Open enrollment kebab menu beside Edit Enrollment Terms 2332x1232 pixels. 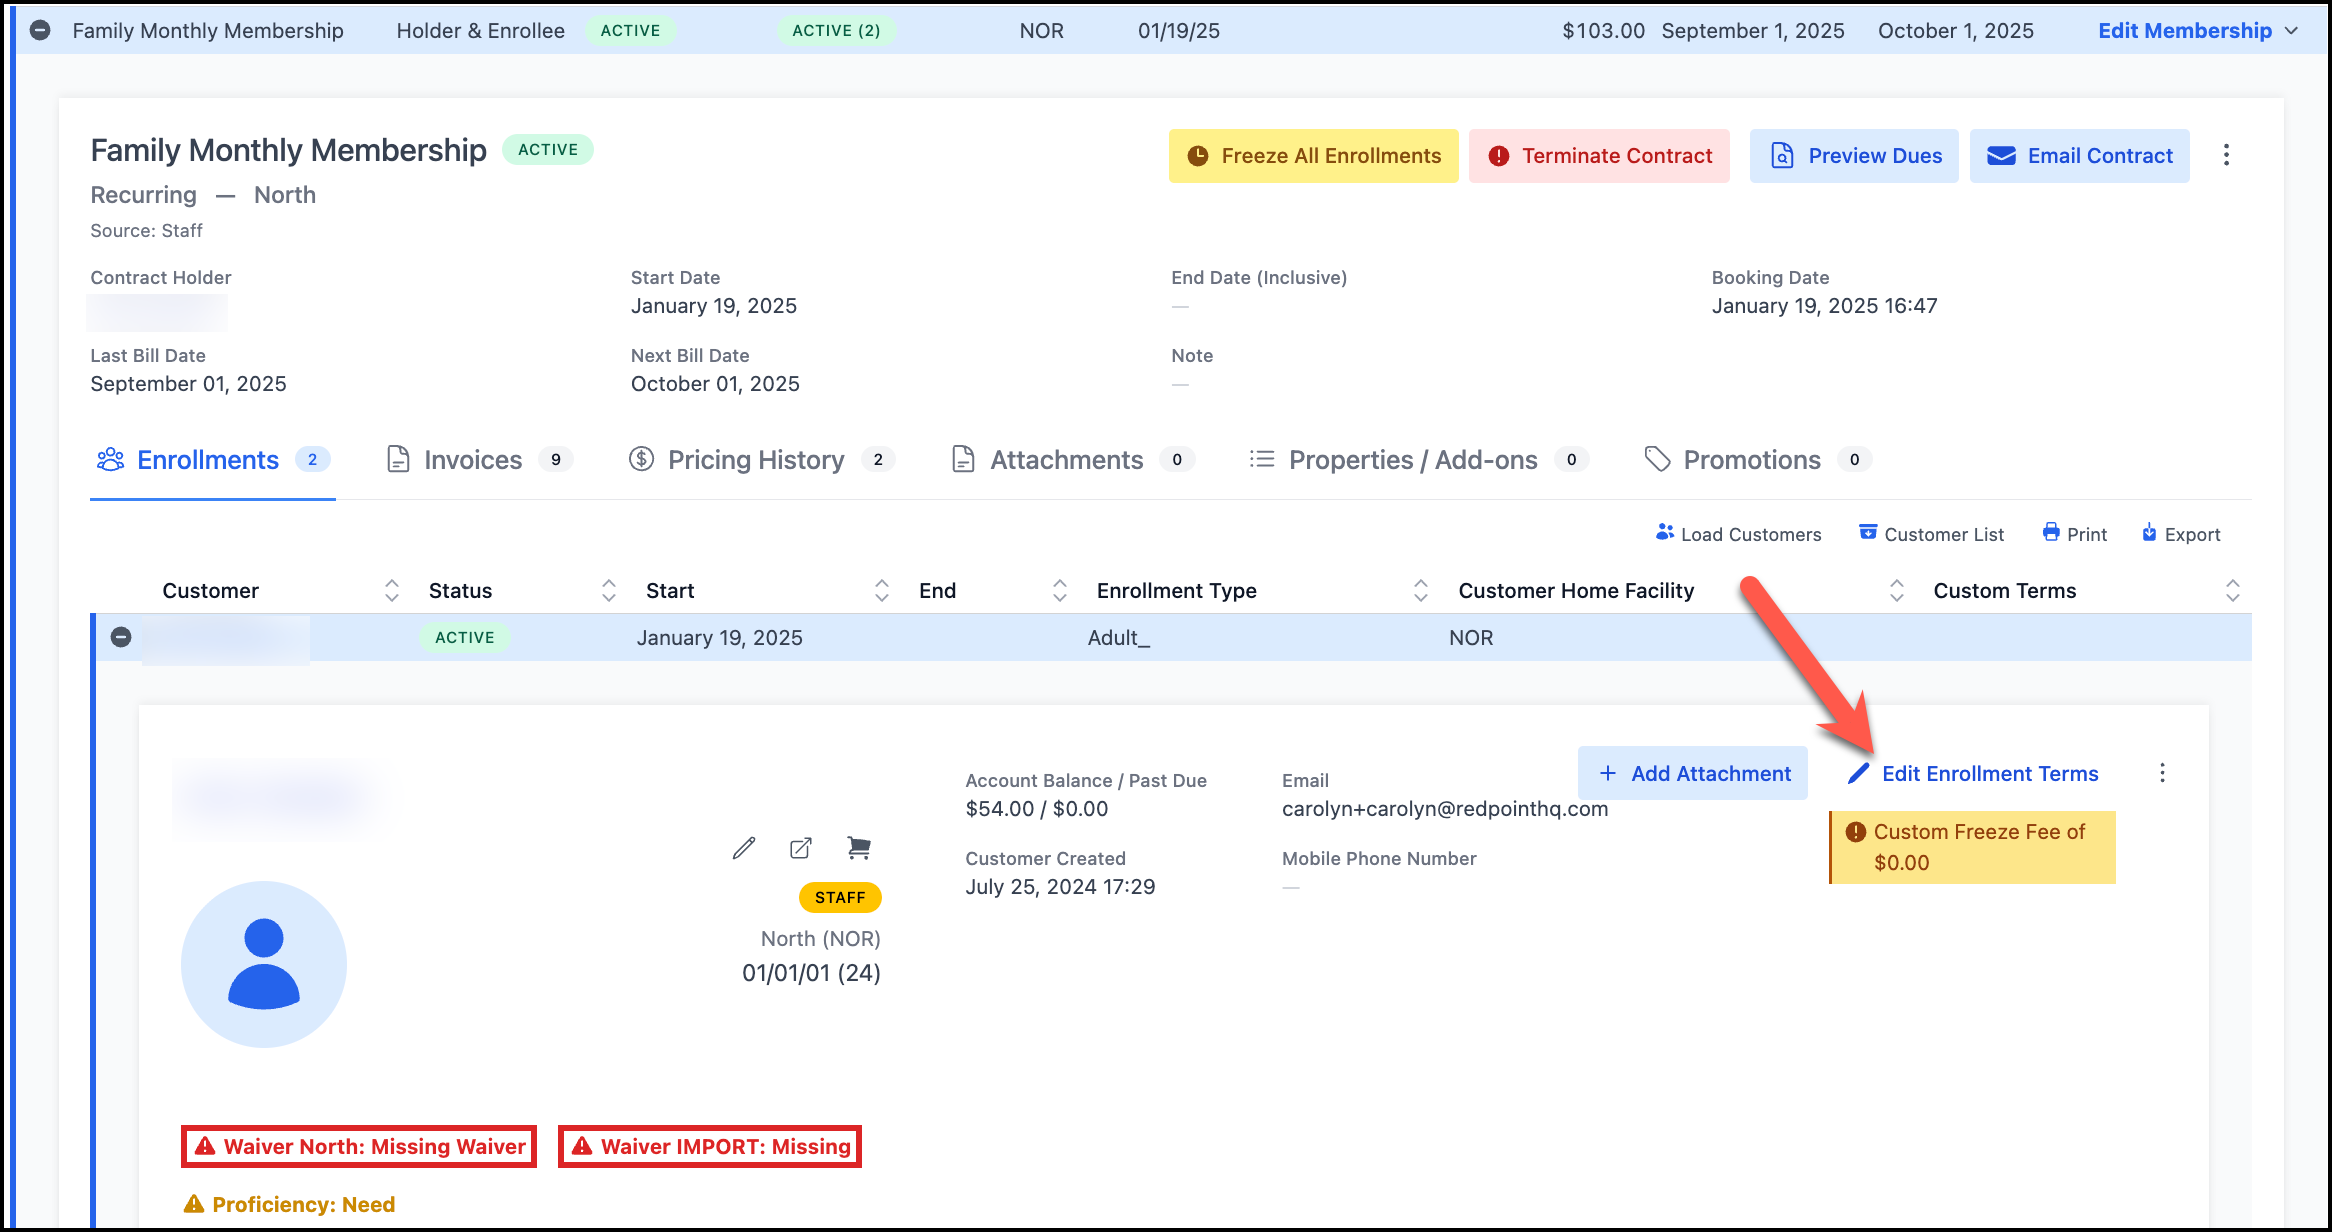tap(2162, 773)
